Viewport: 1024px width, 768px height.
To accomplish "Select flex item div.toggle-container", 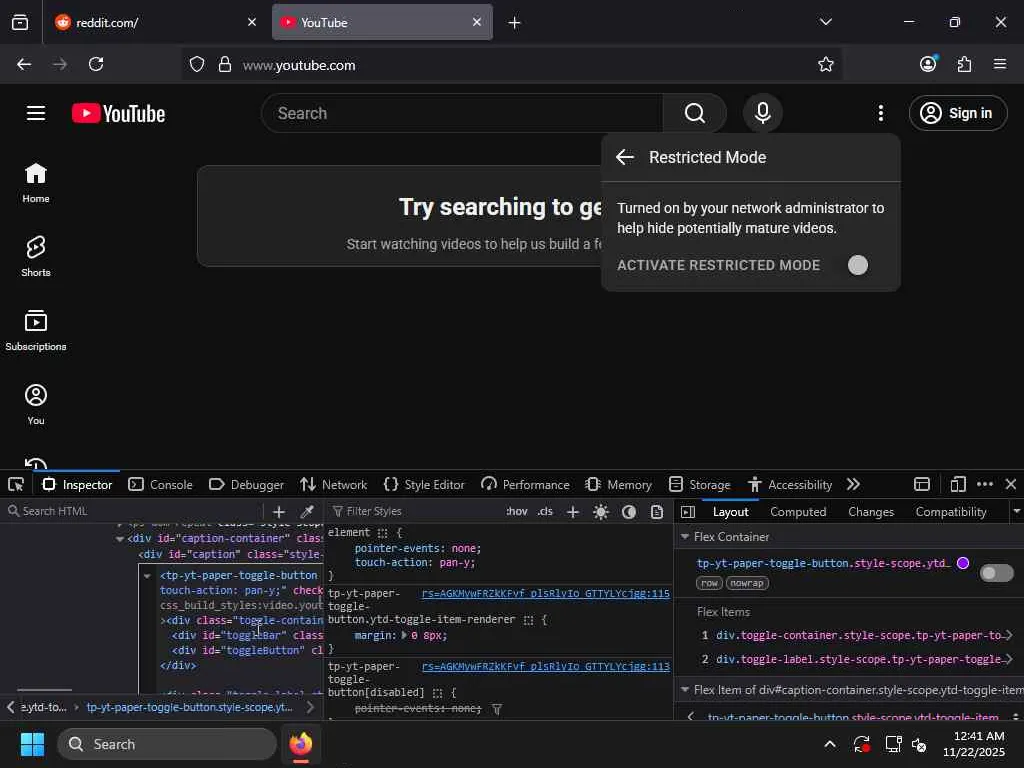I will [x=858, y=635].
